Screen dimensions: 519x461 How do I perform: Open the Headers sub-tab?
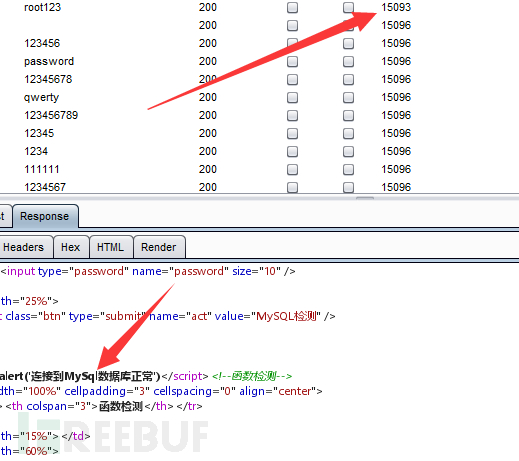24,247
